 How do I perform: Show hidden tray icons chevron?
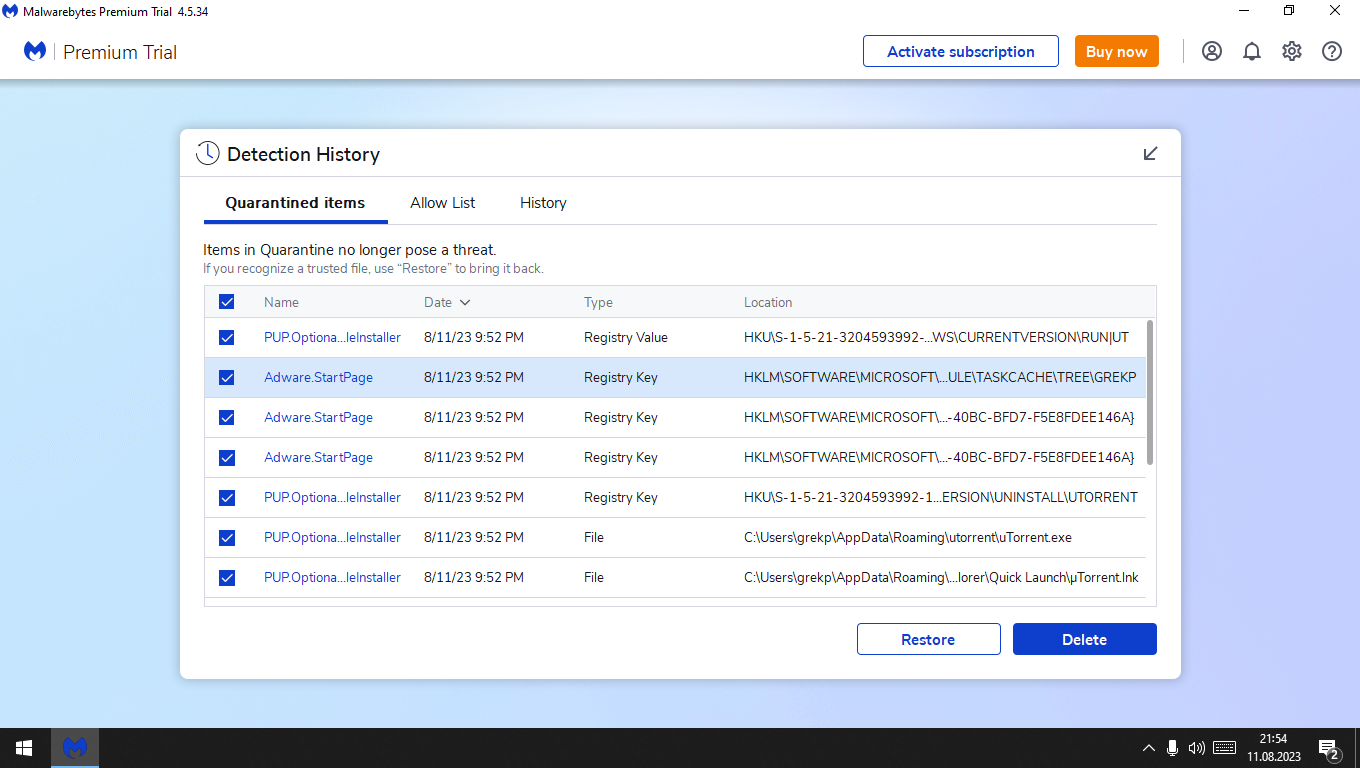click(1149, 748)
